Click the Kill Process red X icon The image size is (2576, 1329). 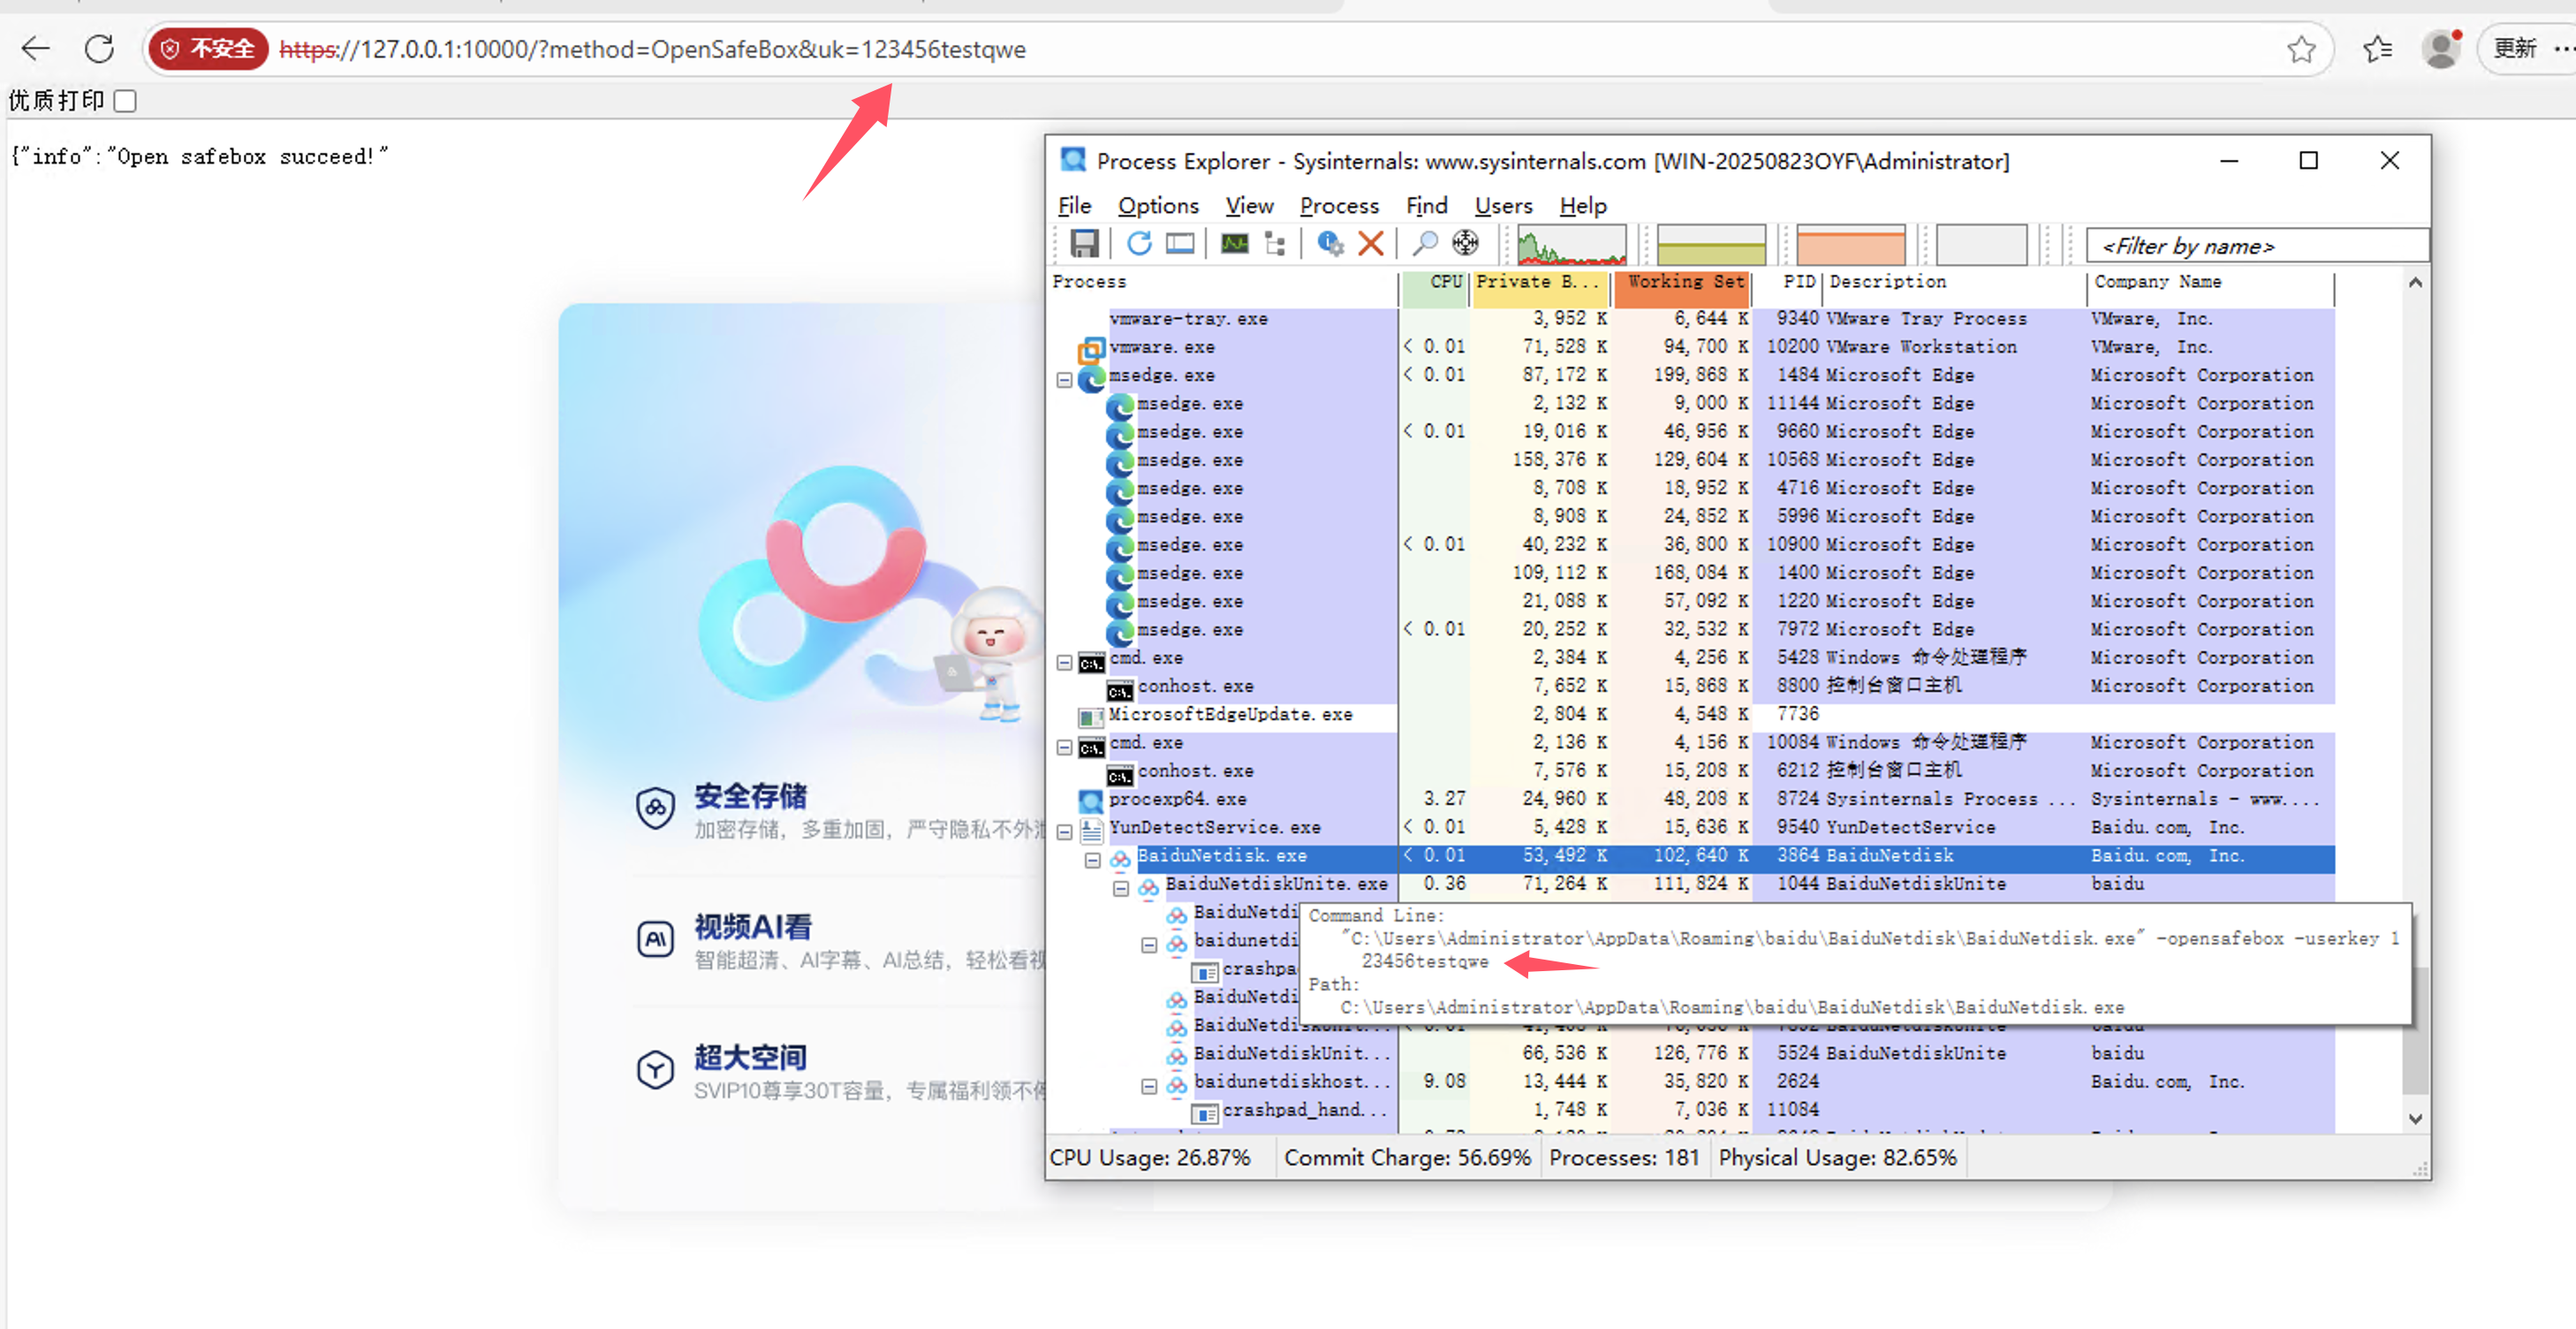pyautogui.click(x=1371, y=244)
